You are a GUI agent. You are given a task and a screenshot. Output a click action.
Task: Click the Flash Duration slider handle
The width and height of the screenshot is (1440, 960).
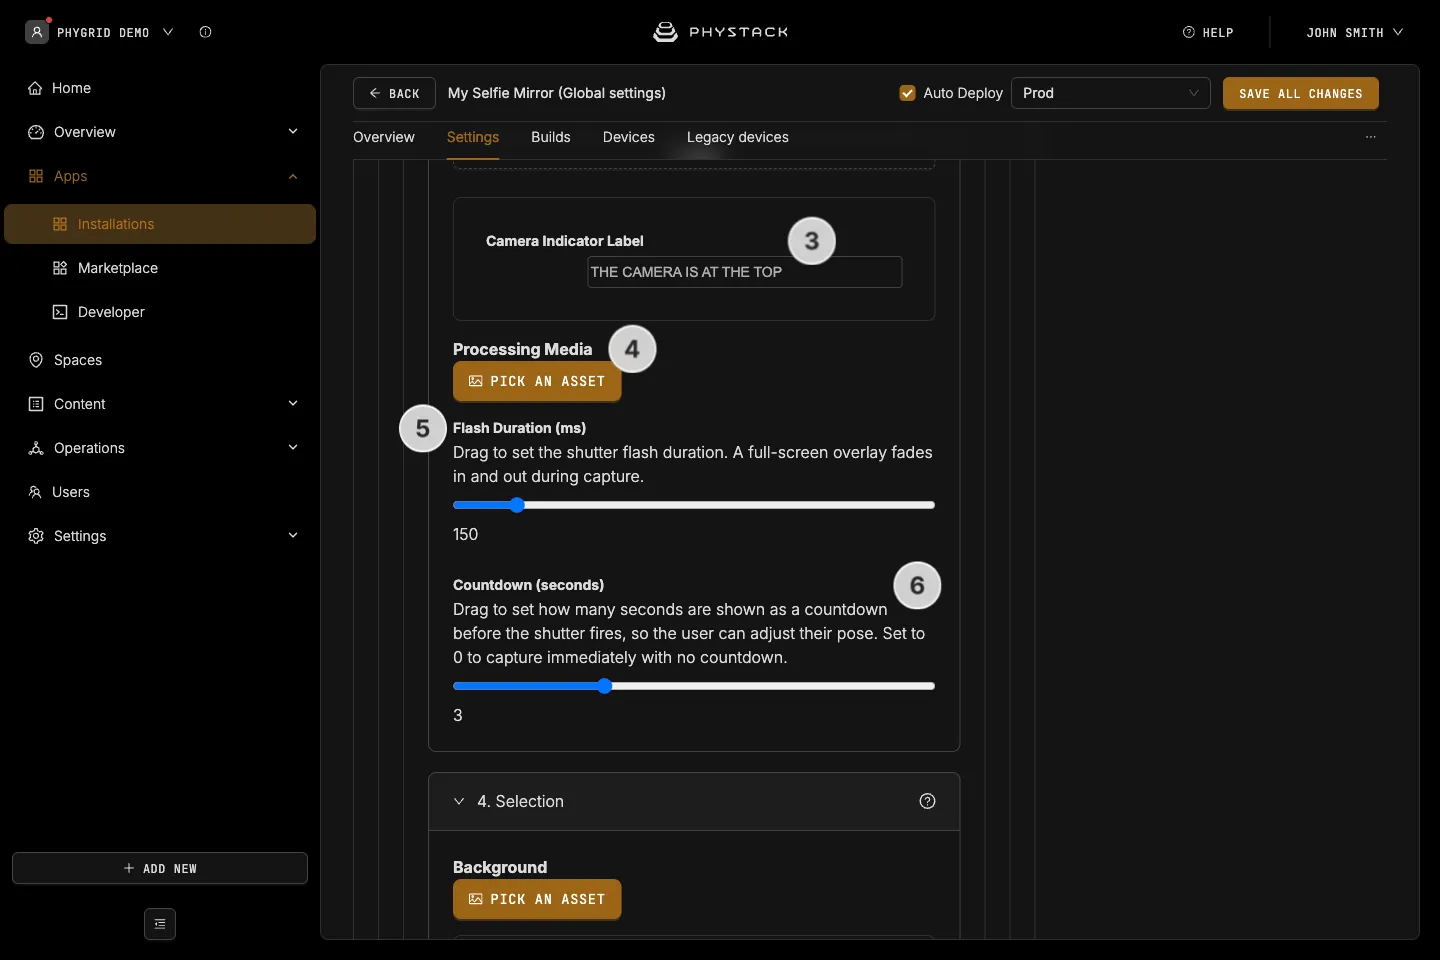pyautogui.click(x=517, y=505)
